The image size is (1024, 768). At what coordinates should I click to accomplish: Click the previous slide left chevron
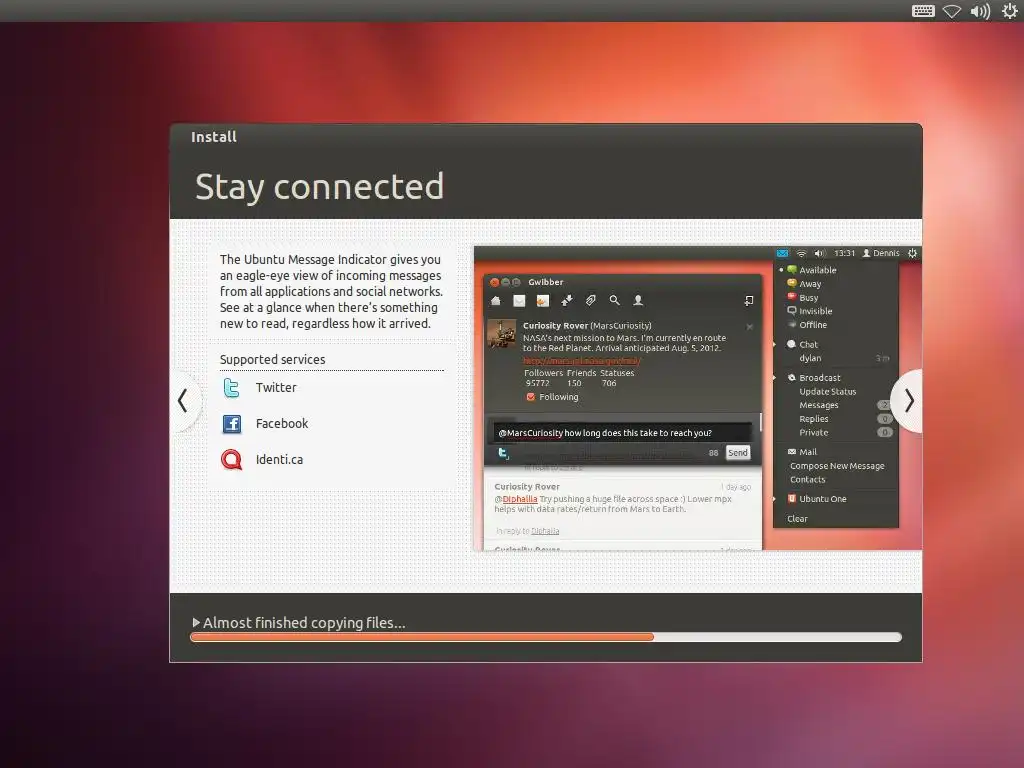pyautogui.click(x=183, y=401)
